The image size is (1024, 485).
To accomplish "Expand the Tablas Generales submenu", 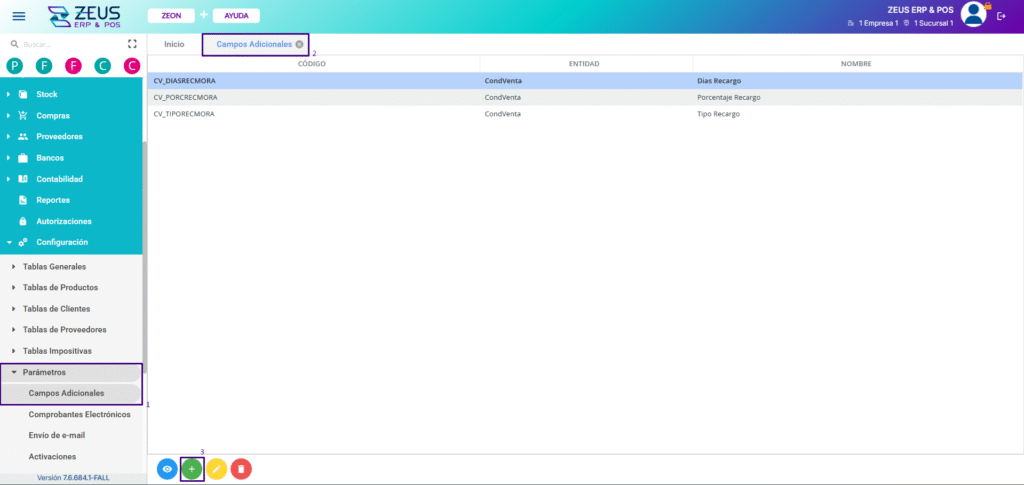I will point(54,266).
